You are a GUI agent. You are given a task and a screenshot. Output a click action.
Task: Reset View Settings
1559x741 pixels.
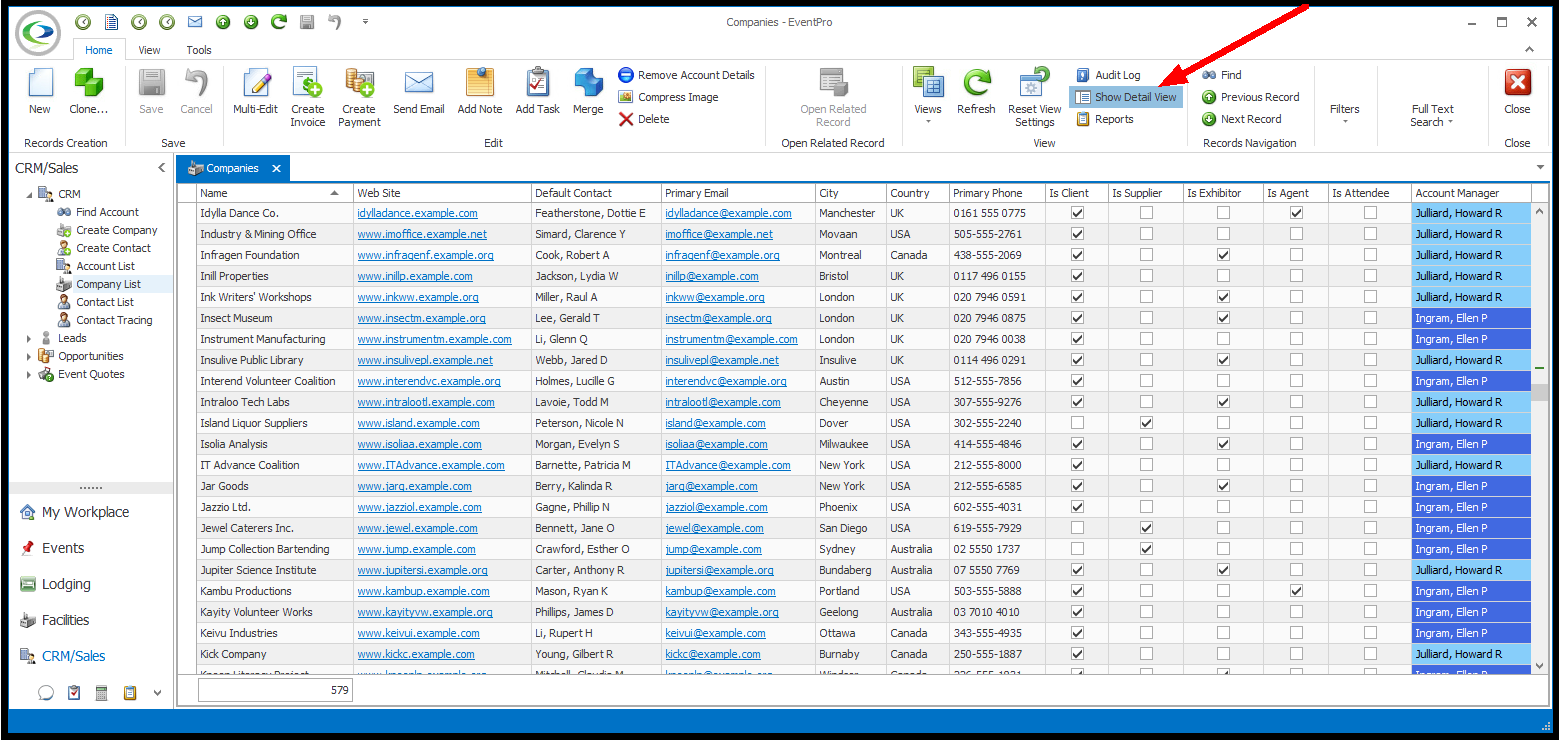1034,97
